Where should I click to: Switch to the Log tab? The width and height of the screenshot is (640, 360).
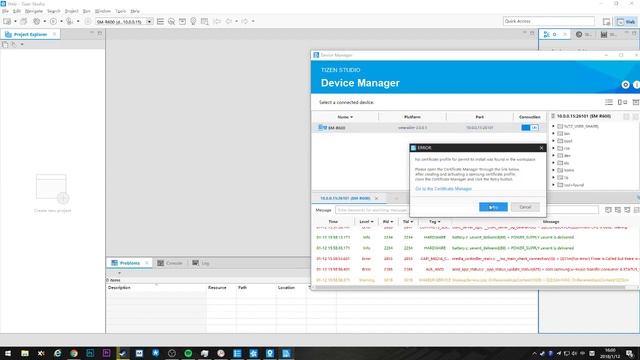click(x=201, y=263)
